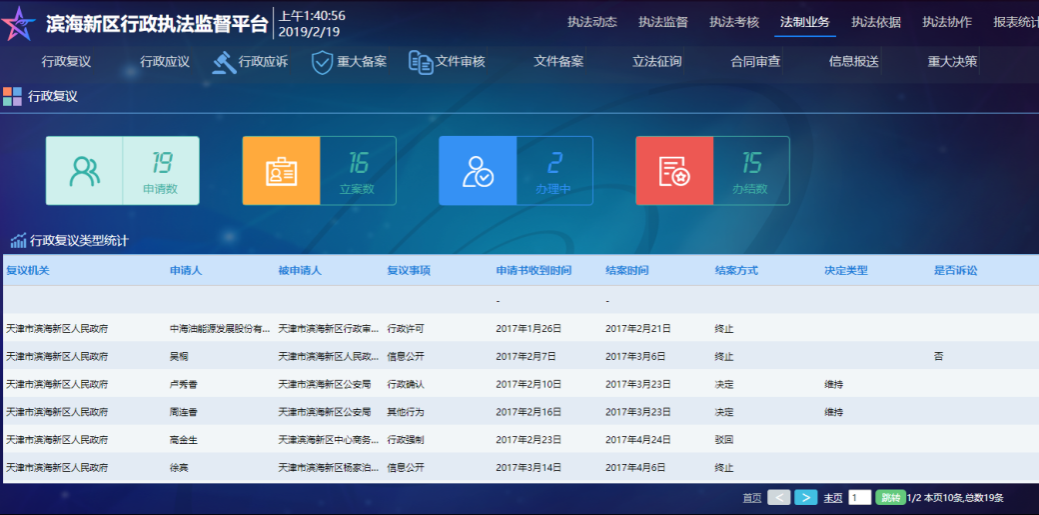1039x515 pixels.
Task: Go to next page with right arrow
Action: [x=806, y=497]
